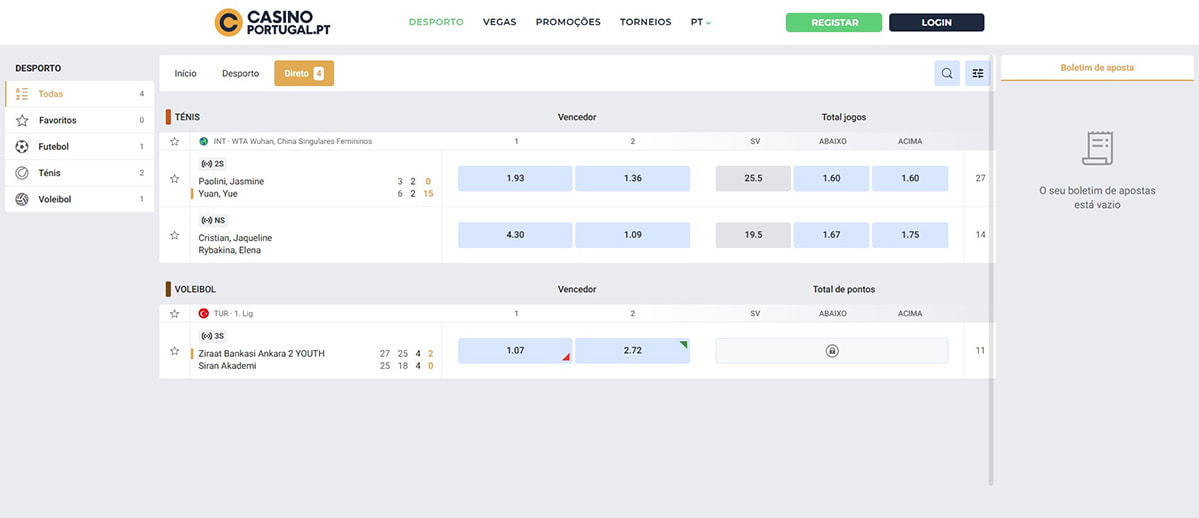This screenshot has width=1199, height=518.
Task: Click the locked Total de pontos market
Action: (831, 351)
